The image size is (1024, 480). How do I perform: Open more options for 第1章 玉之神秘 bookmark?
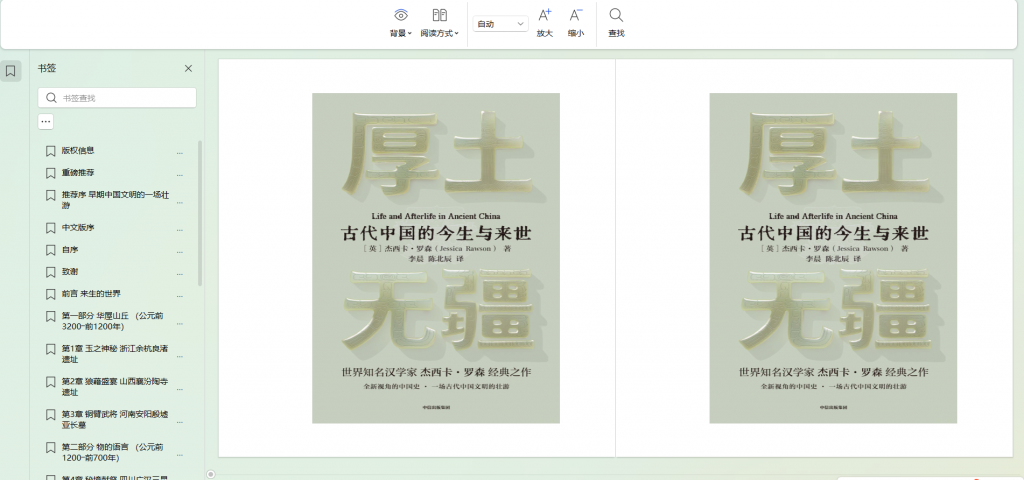coord(180,356)
